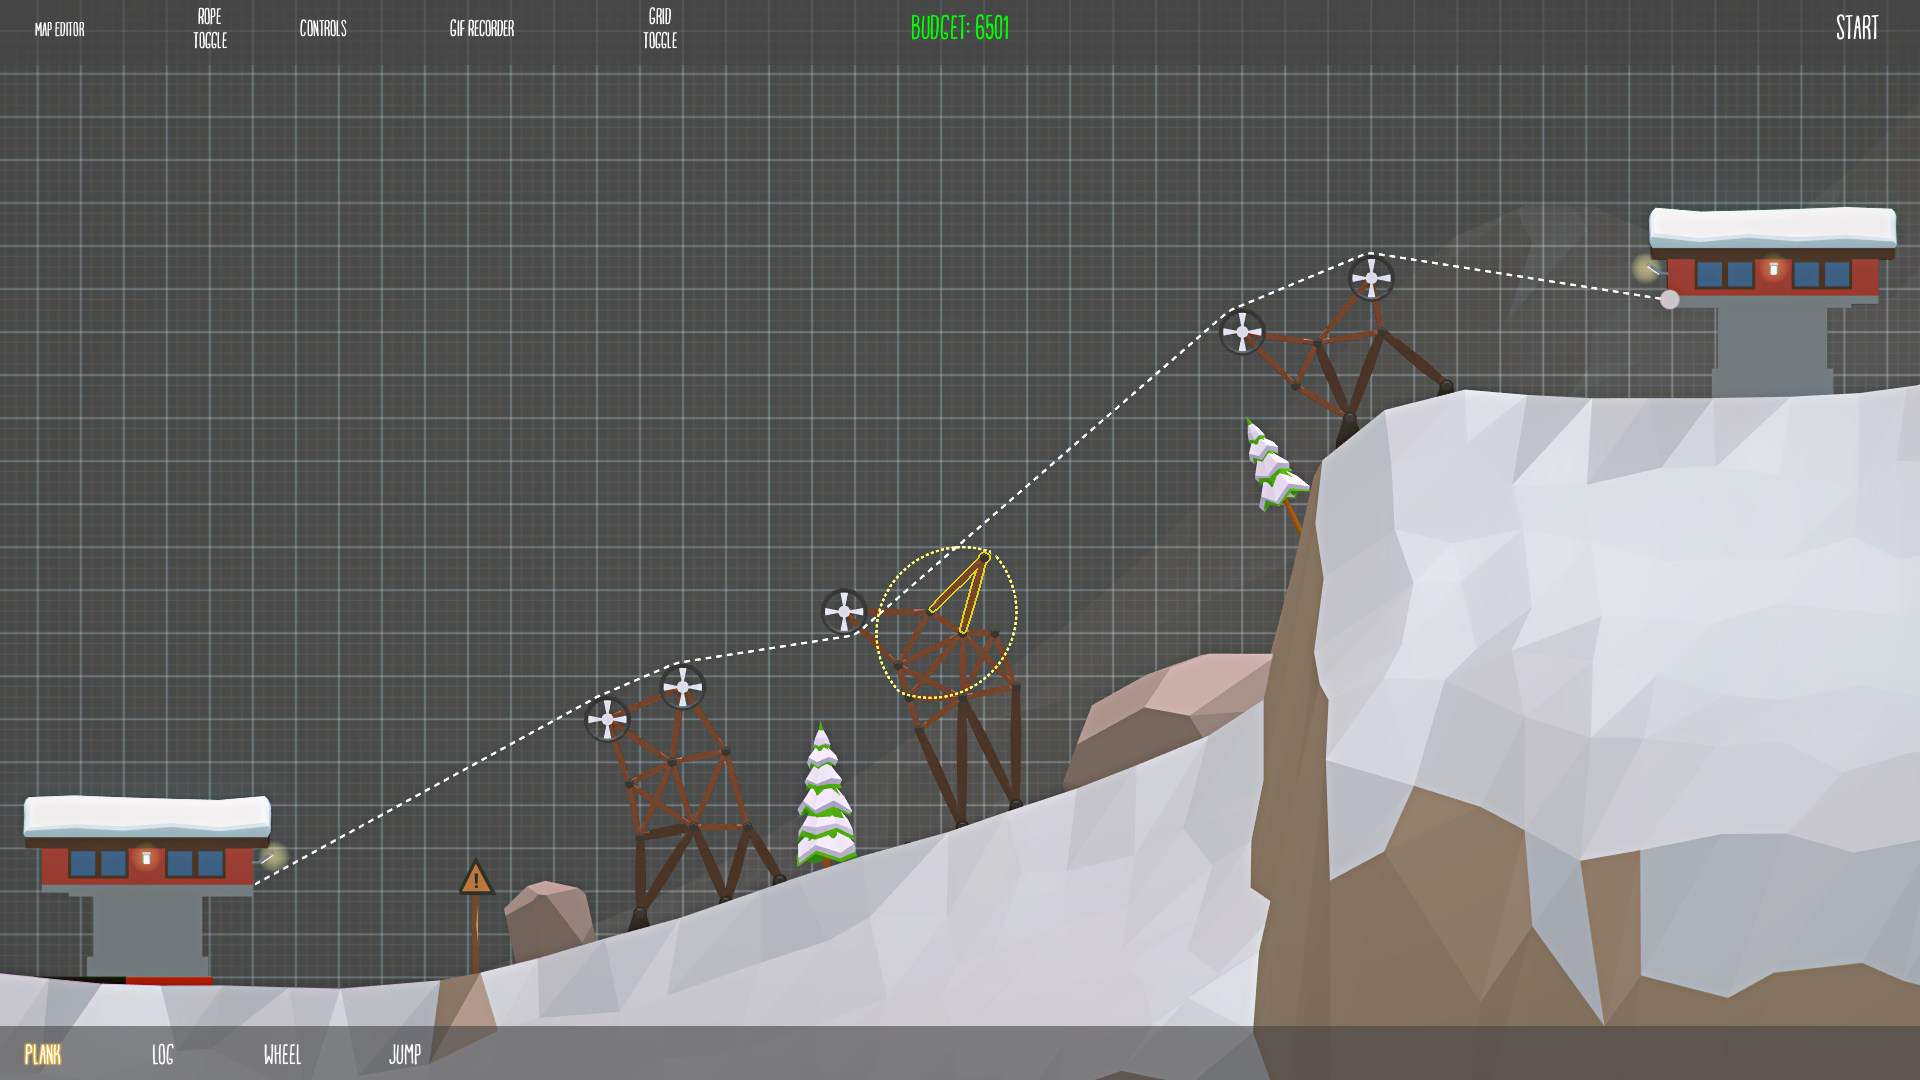Click the Budget counter display
This screenshot has height=1080, width=1920.
960,28
